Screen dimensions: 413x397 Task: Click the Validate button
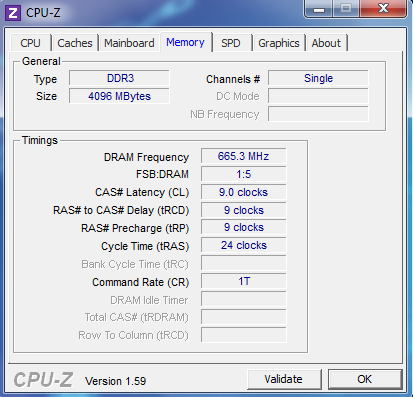tap(284, 379)
